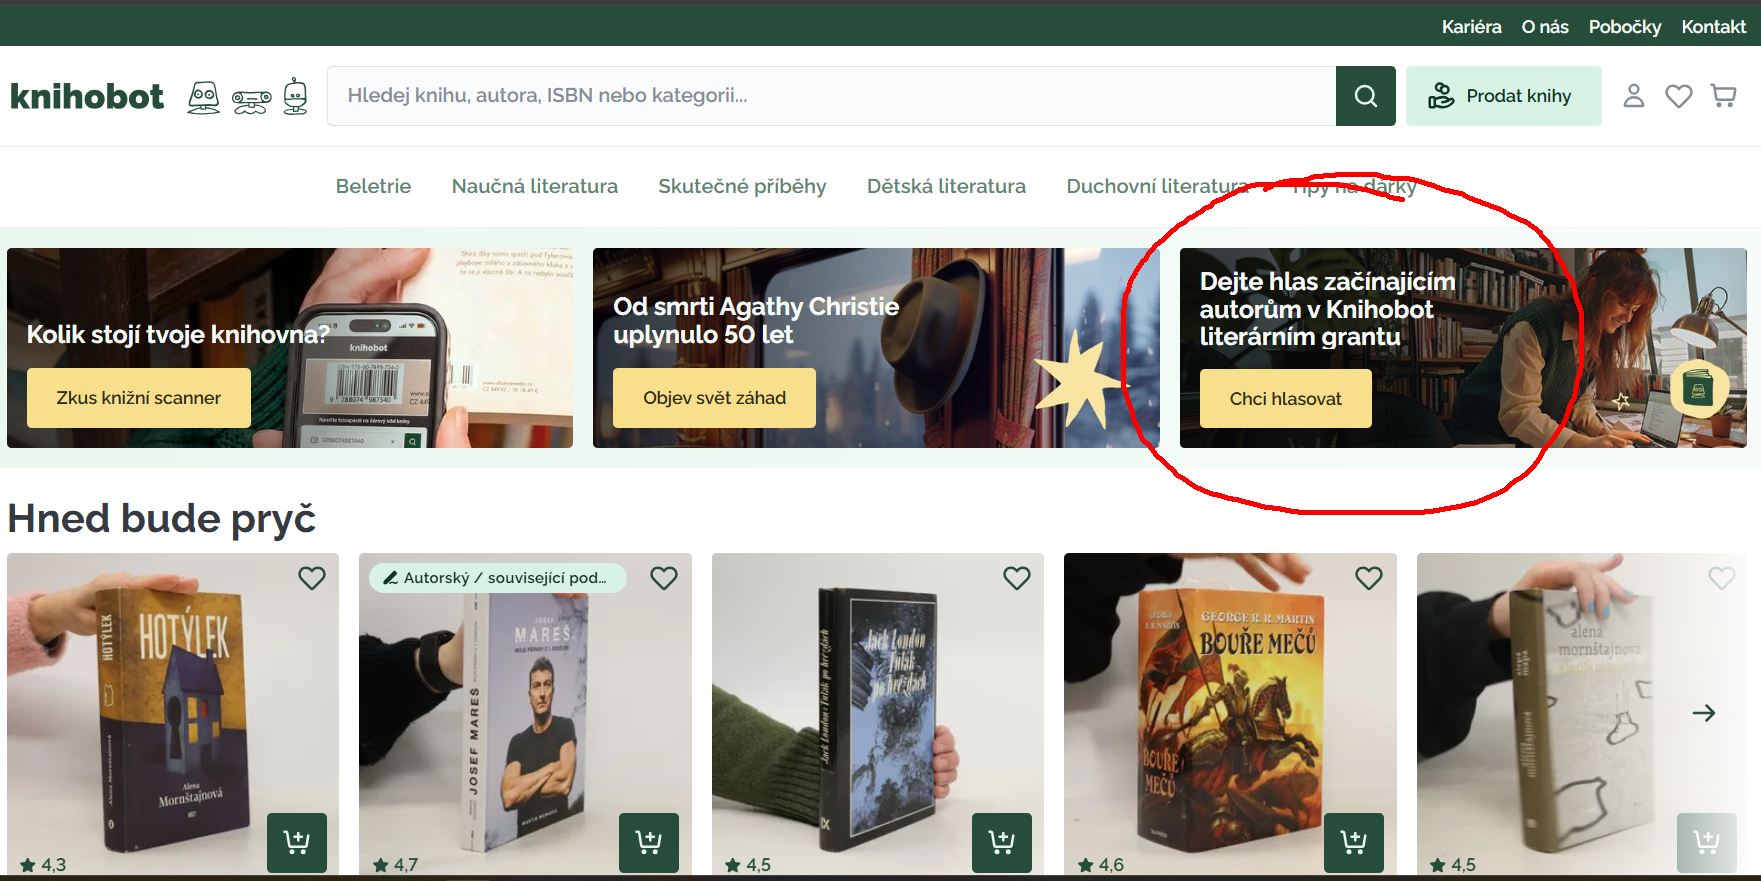Select the Dětská literatura category

coord(946,186)
